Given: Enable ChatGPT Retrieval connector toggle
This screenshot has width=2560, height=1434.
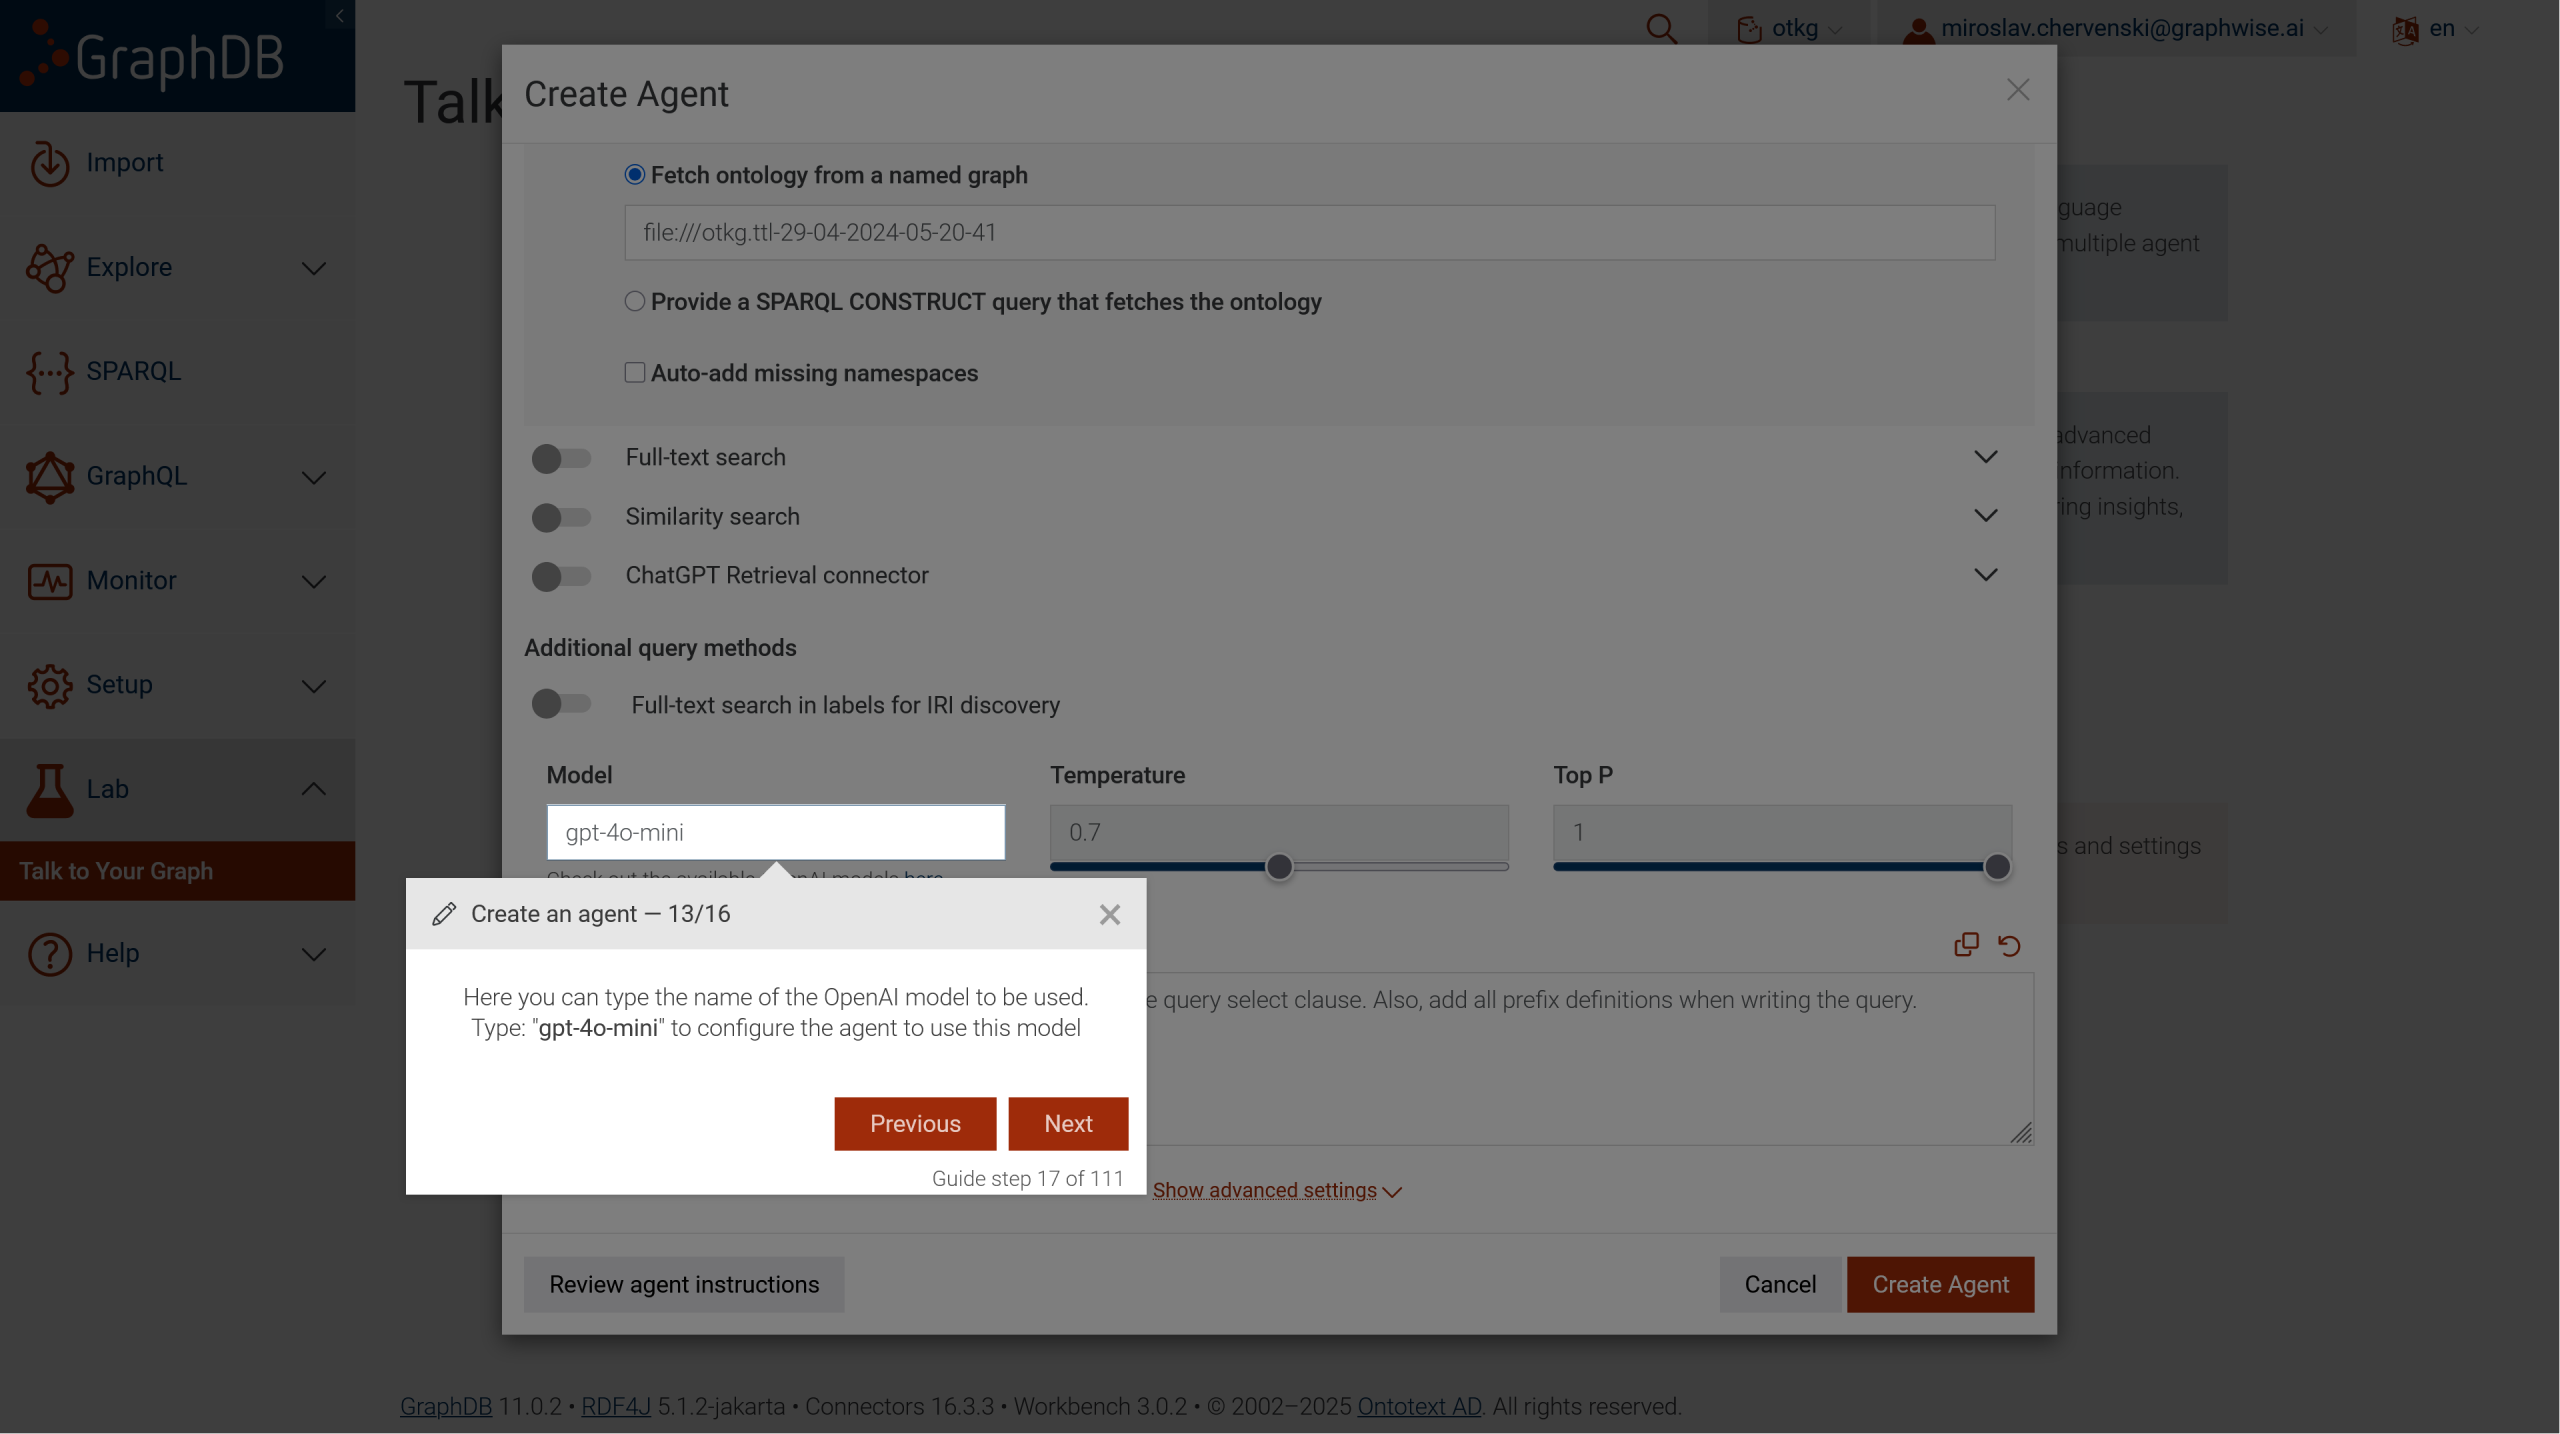Looking at the screenshot, I should tap(561, 576).
